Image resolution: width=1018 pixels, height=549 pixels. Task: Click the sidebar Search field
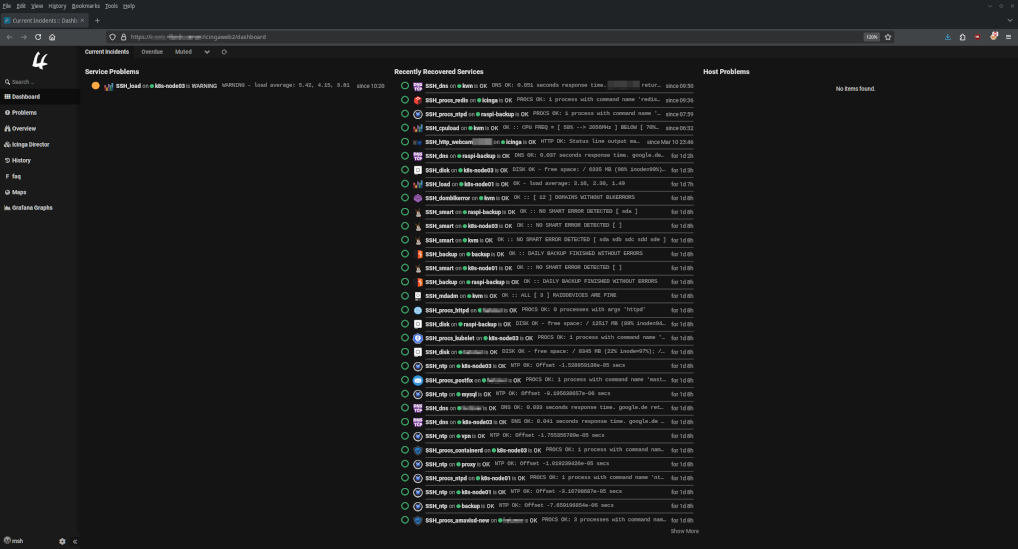(40, 82)
